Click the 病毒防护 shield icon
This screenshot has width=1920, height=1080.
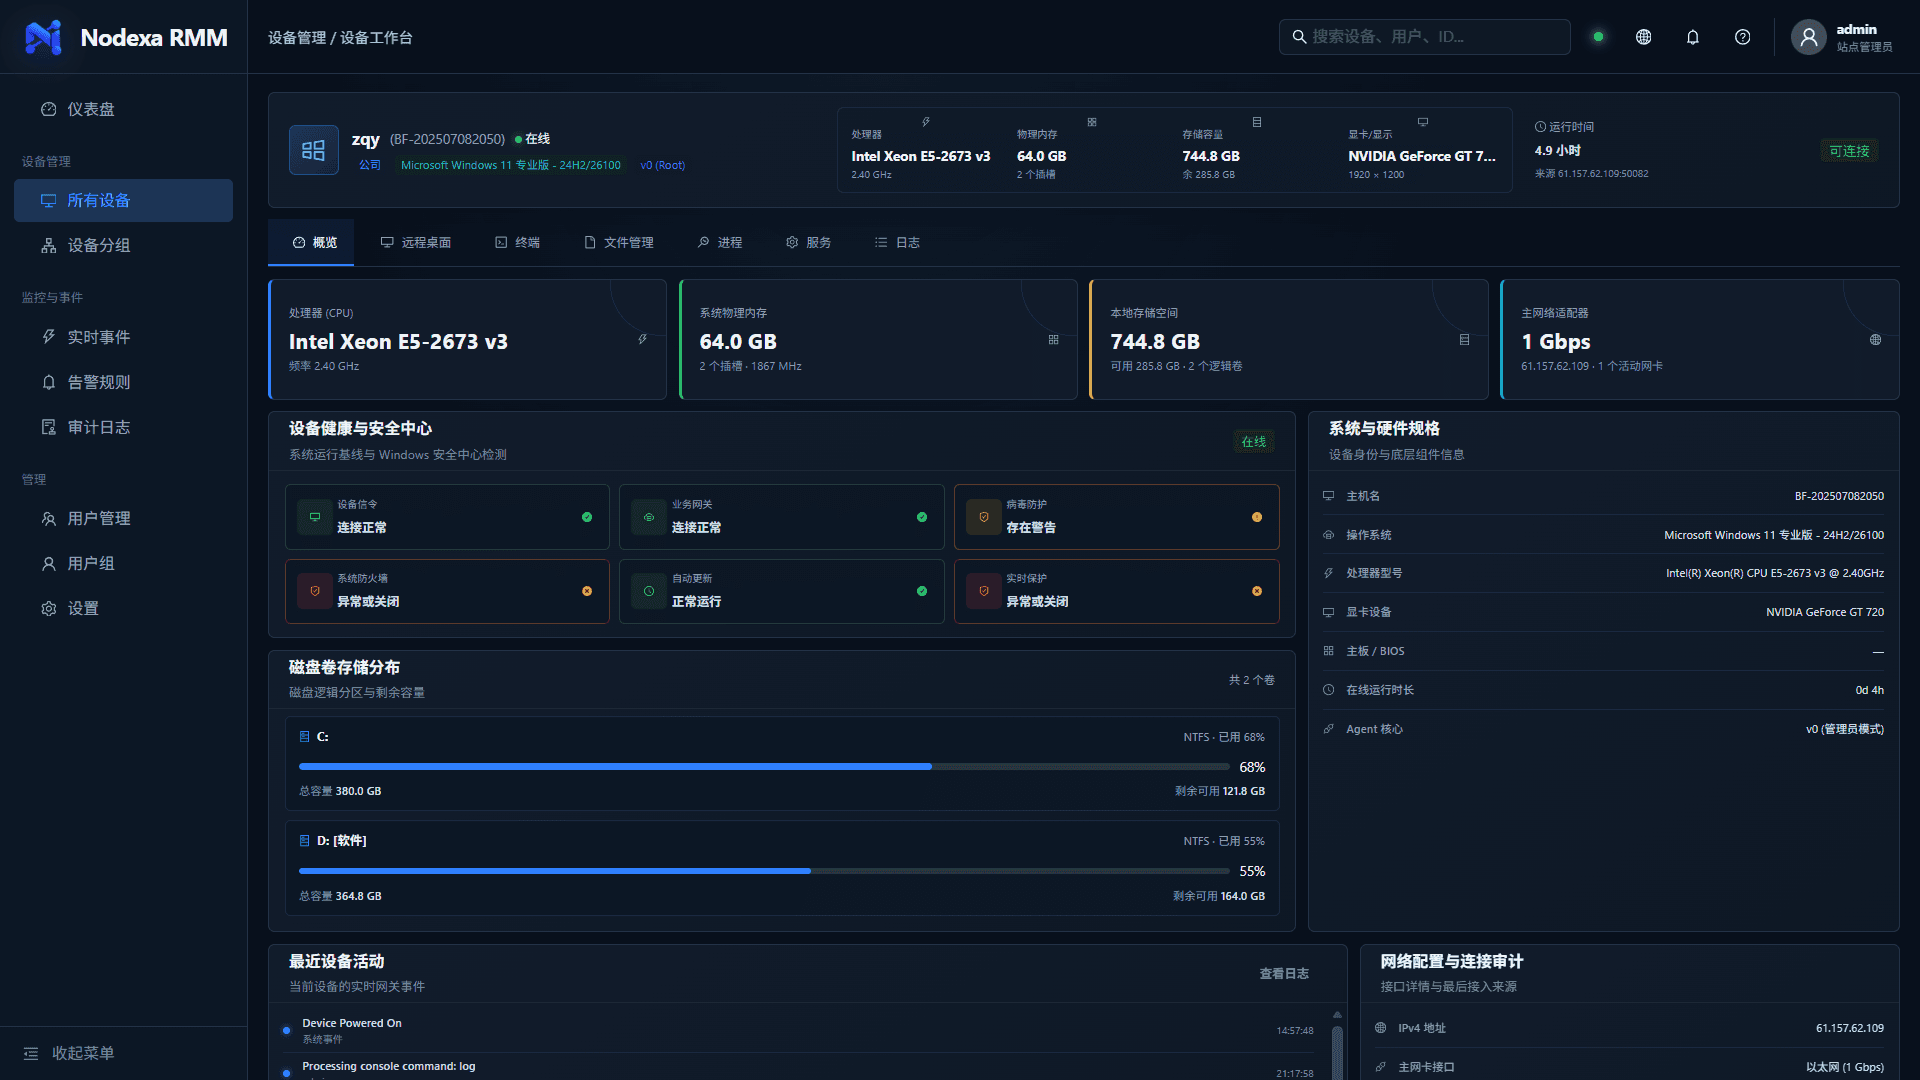pos(984,517)
